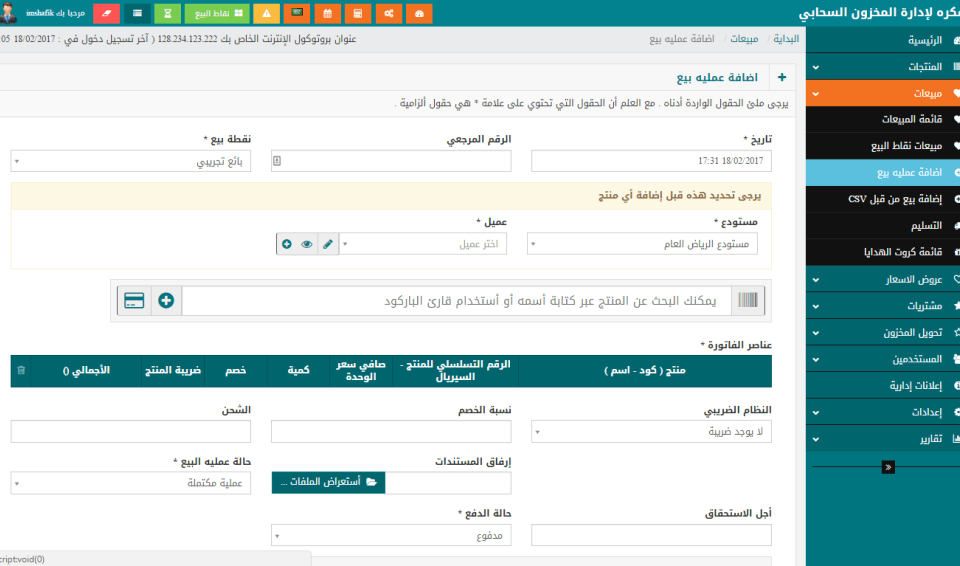960x566 pixels.
Task: Click the pencil icon to edit customer
Action: pos(328,244)
